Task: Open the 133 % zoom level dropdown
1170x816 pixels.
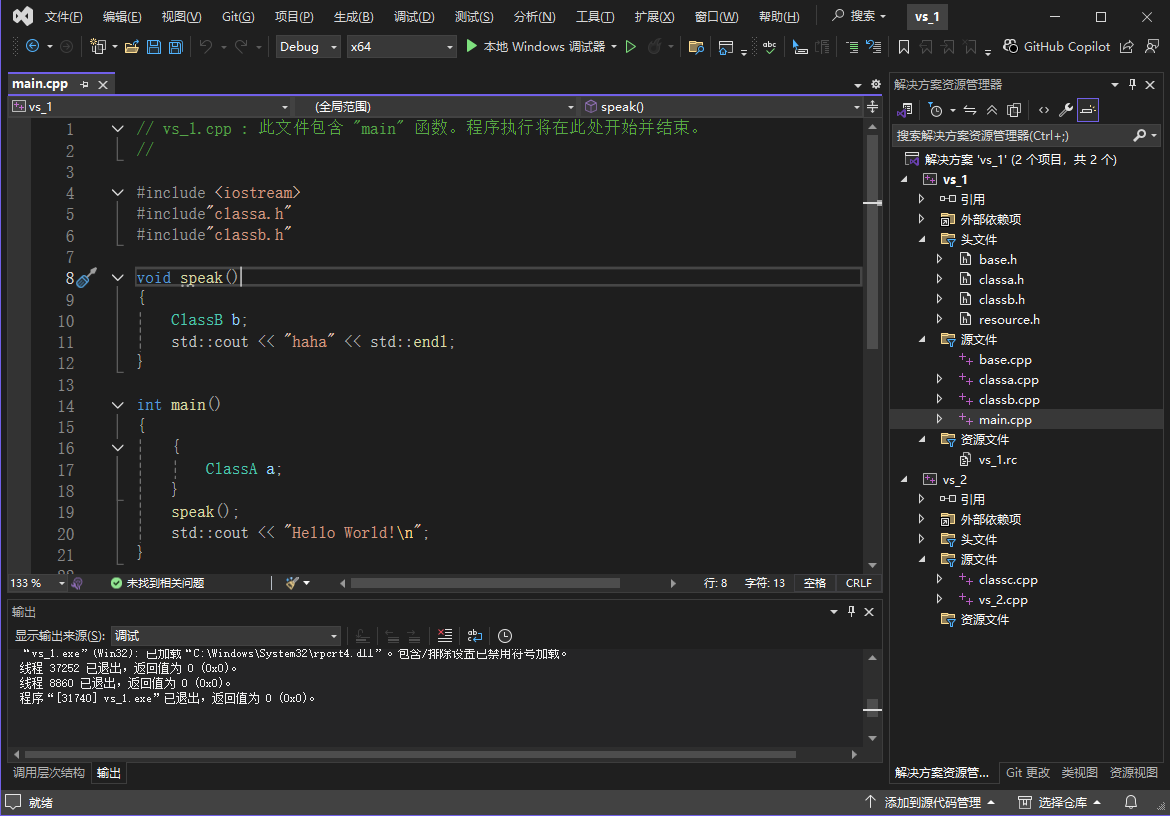Action: (x=37, y=583)
